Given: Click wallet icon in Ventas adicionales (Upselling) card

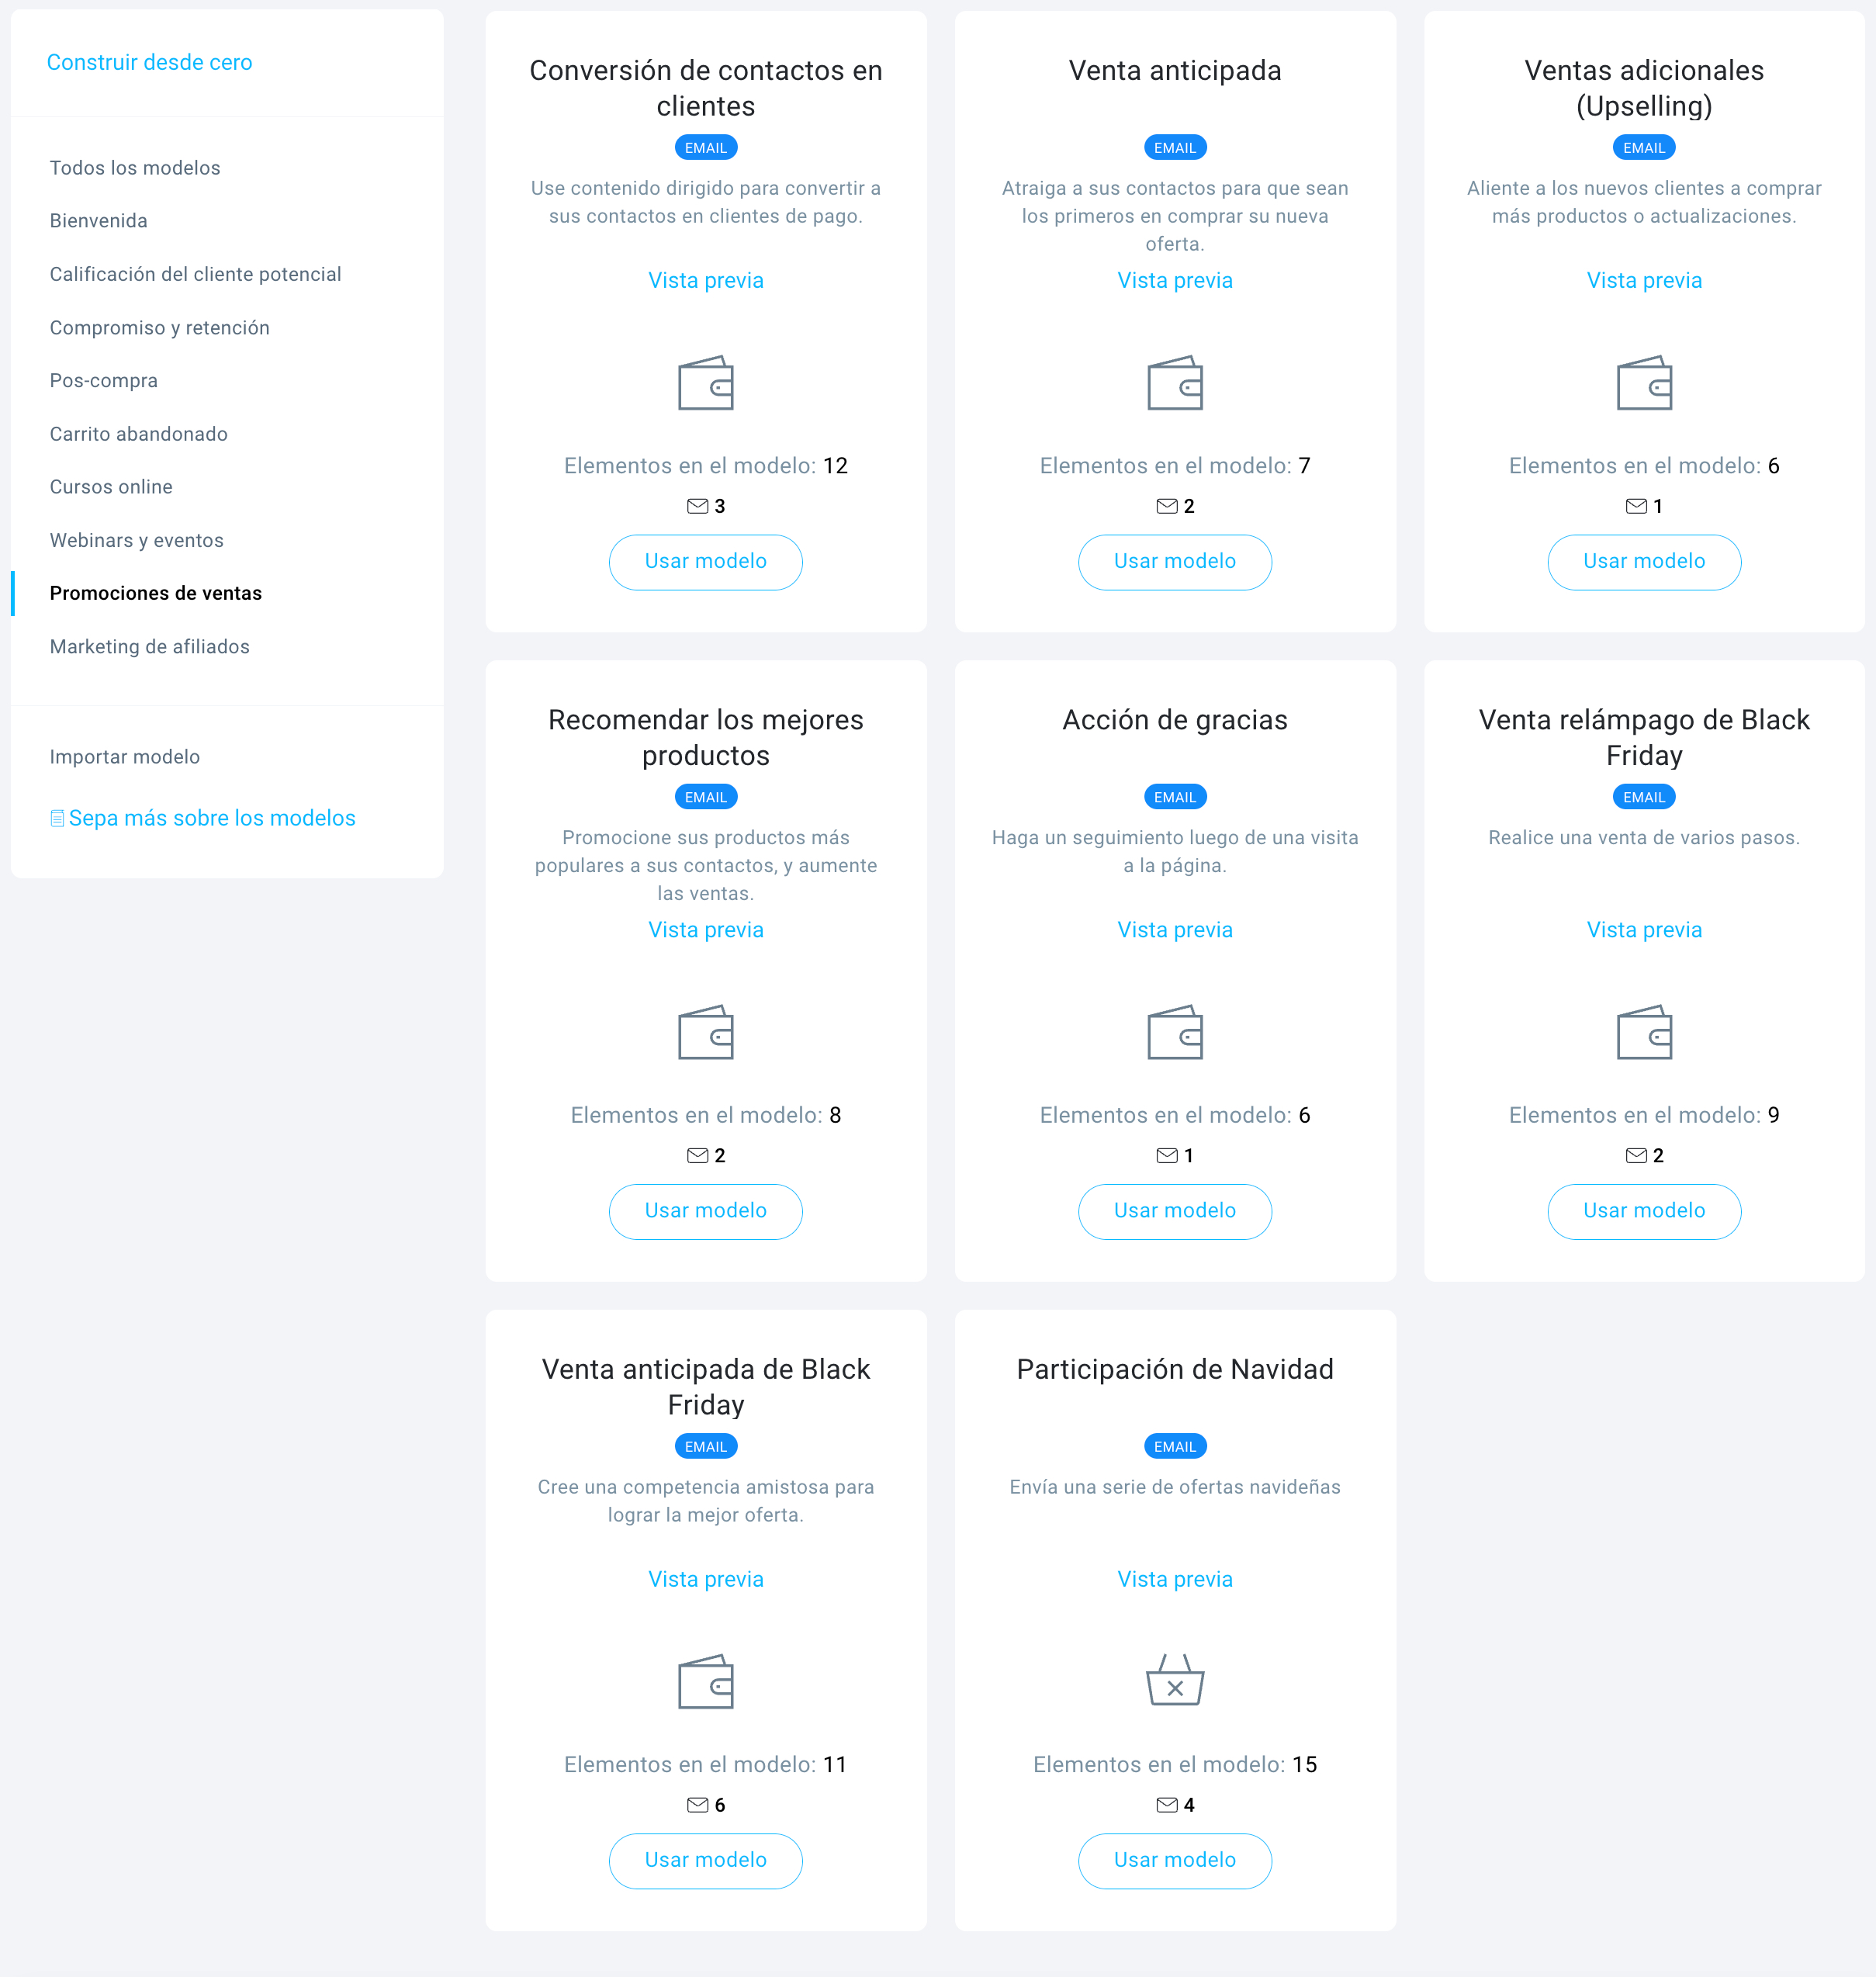Looking at the screenshot, I should [1643, 384].
